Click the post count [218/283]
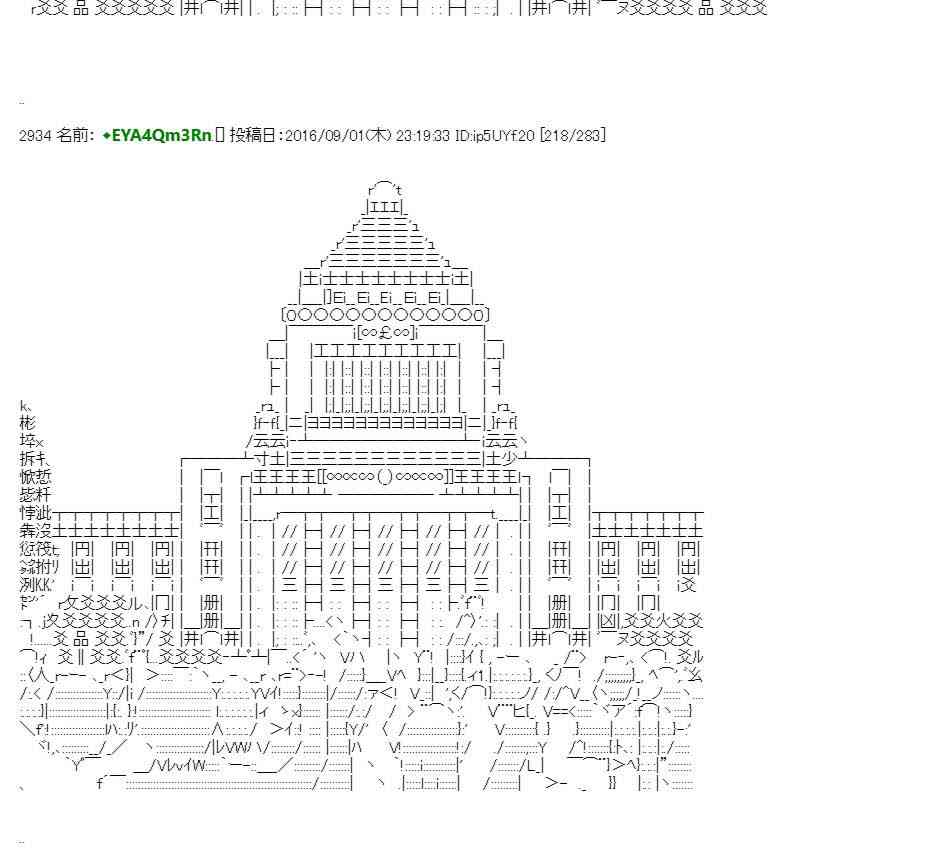948x858 pixels. click(x=572, y=135)
